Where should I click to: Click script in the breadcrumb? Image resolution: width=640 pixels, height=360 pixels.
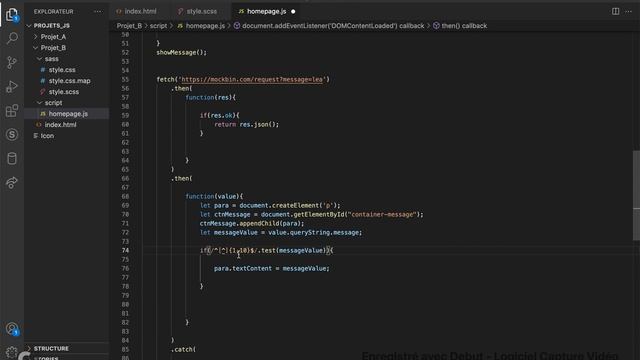(158, 26)
